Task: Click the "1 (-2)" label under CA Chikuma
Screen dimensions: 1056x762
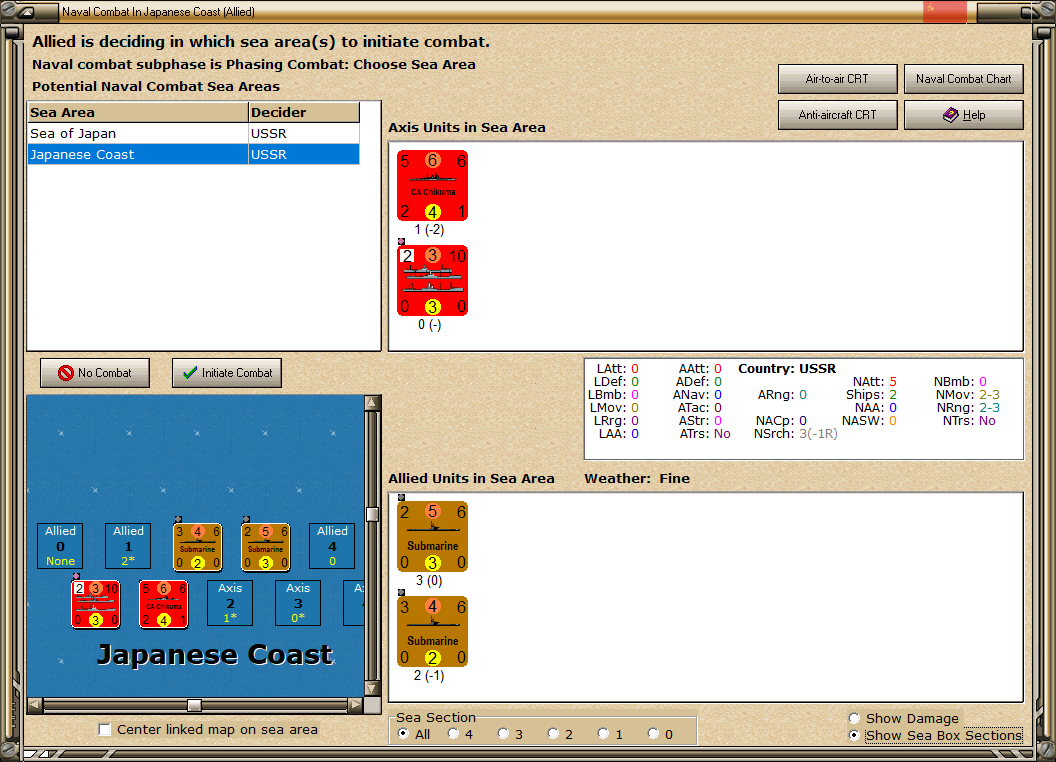Action: click(429, 230)
